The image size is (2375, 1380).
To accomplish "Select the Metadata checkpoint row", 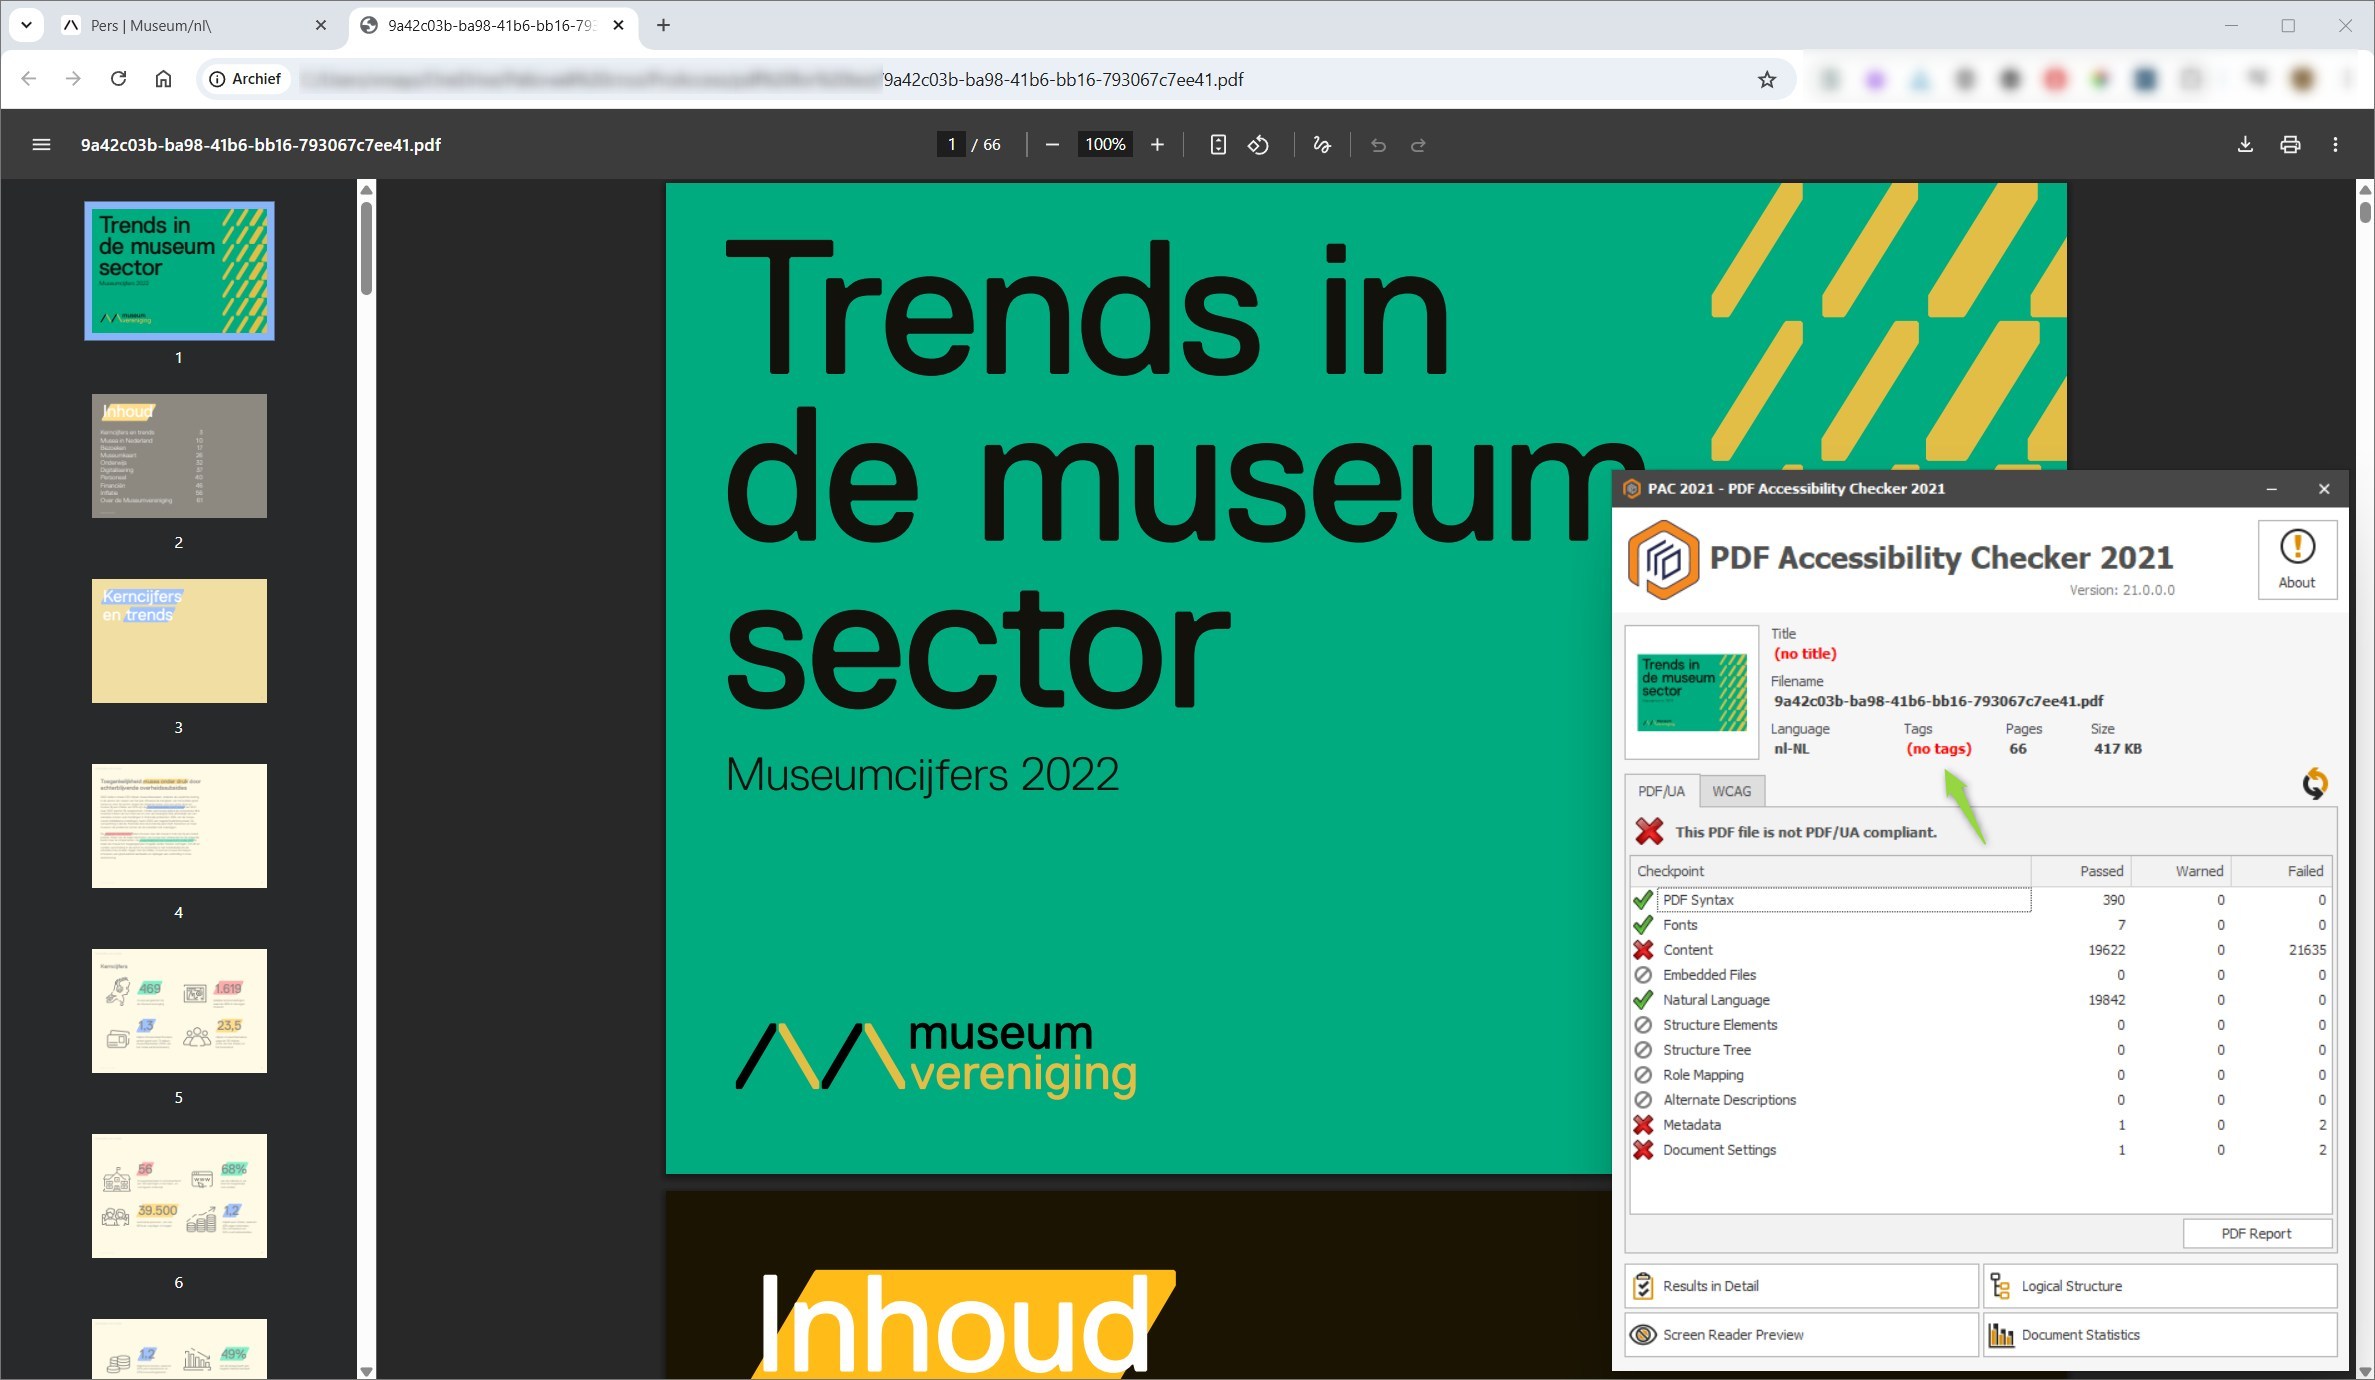I will pos(1981,1125).
